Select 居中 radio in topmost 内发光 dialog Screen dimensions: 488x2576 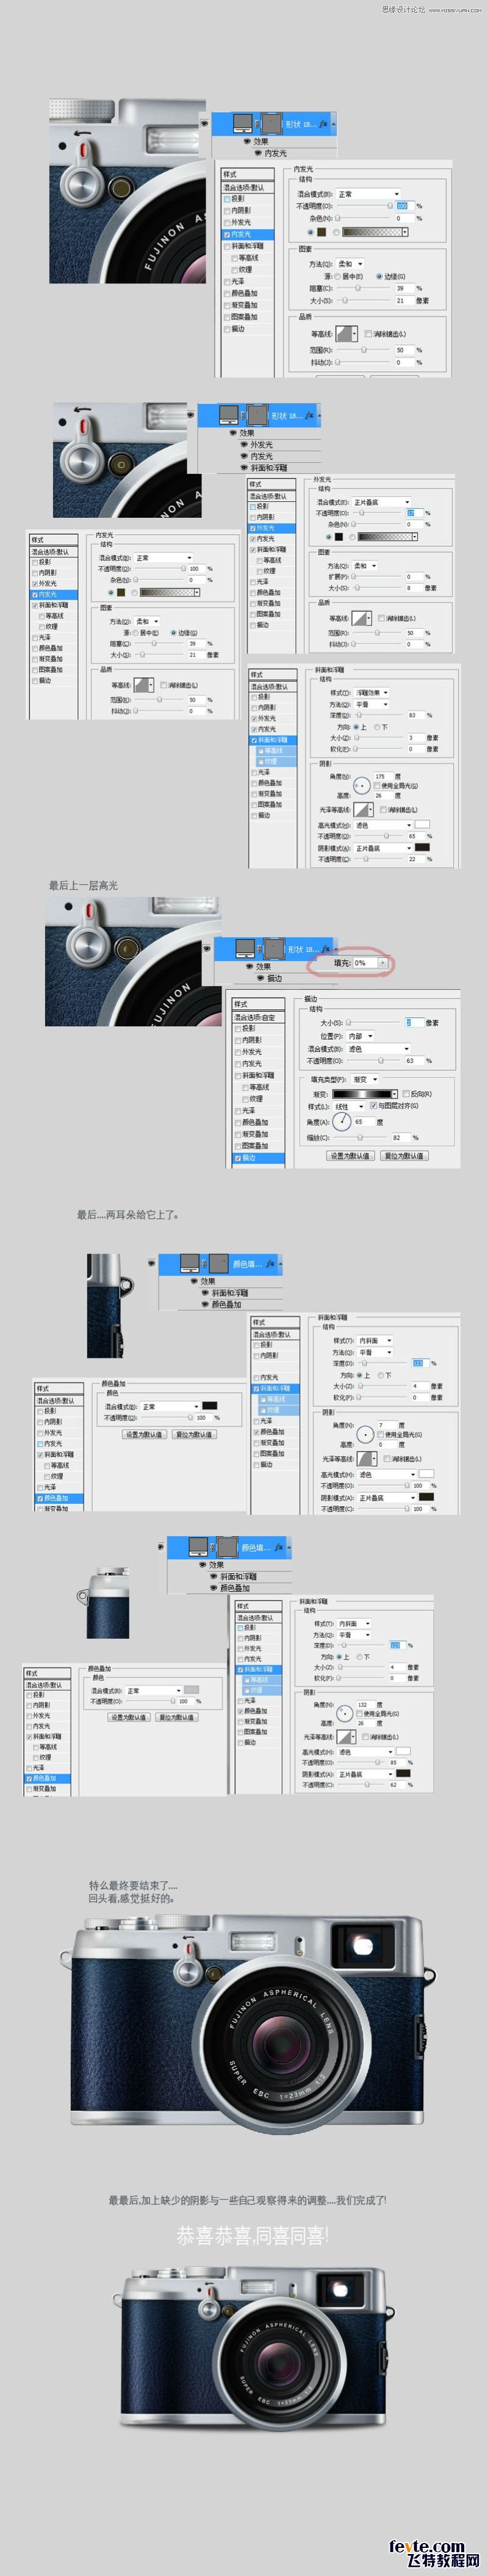pyautogui.click(x=339, y=276)
